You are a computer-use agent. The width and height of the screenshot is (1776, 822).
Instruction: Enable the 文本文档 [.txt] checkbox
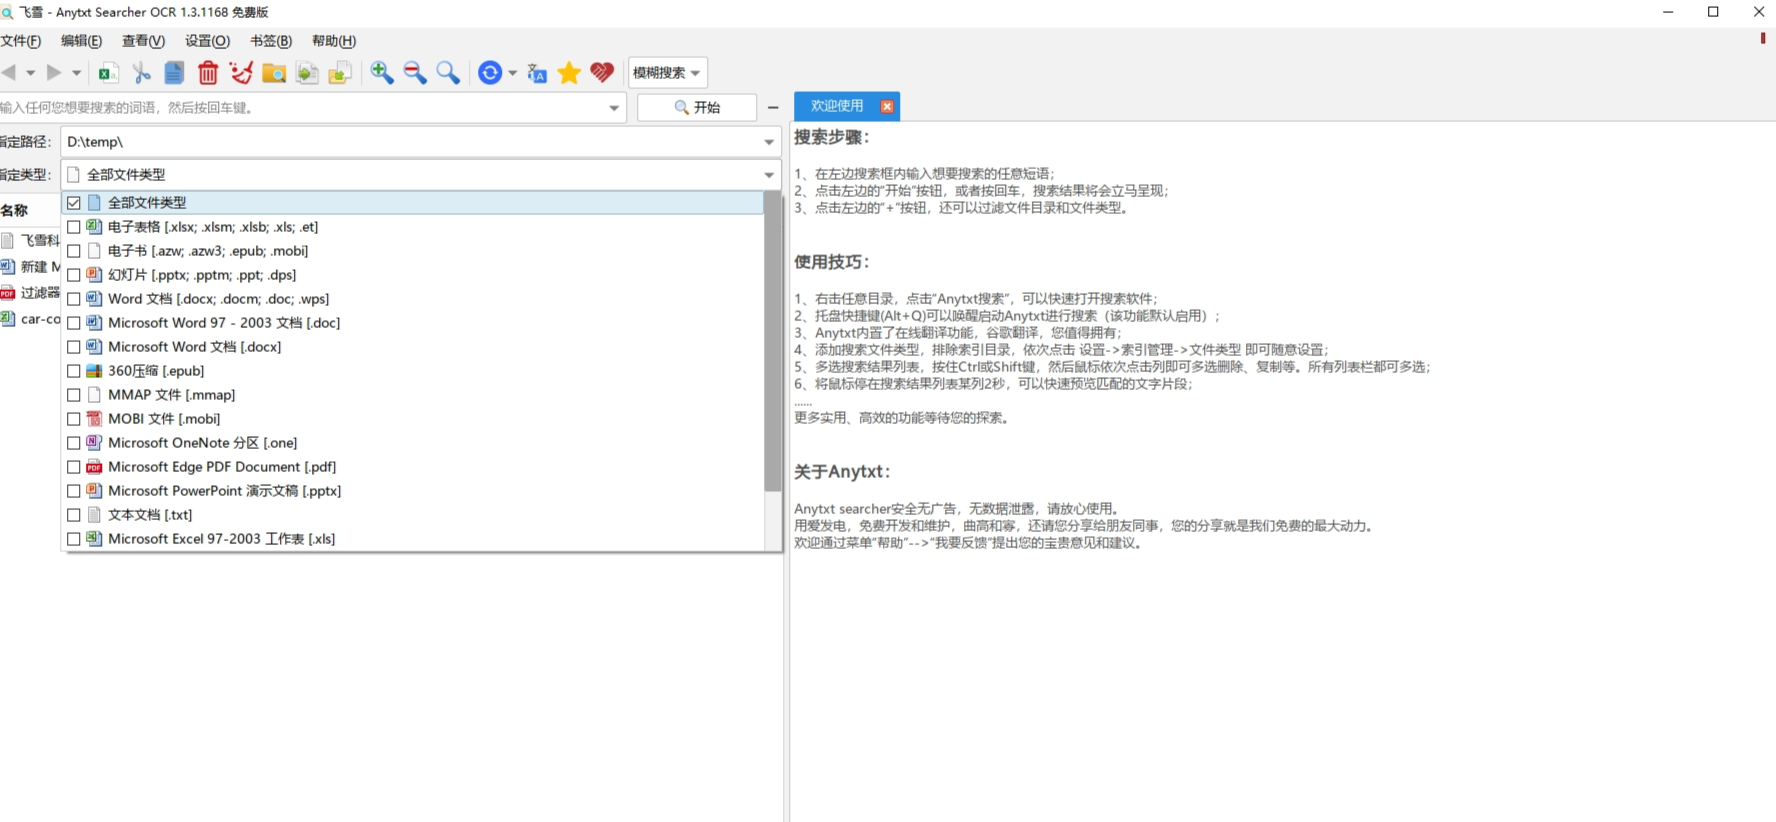click(74, 515)
